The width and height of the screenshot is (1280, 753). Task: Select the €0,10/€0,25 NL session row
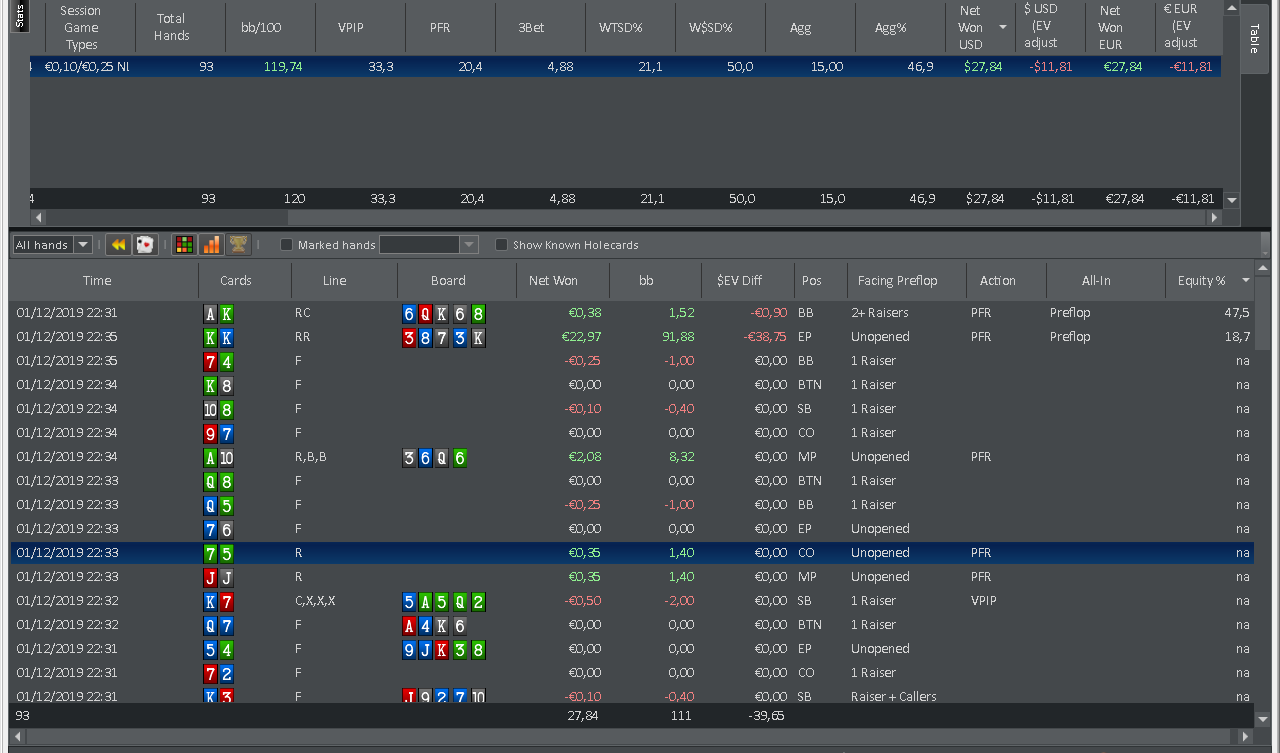[626, 66]
